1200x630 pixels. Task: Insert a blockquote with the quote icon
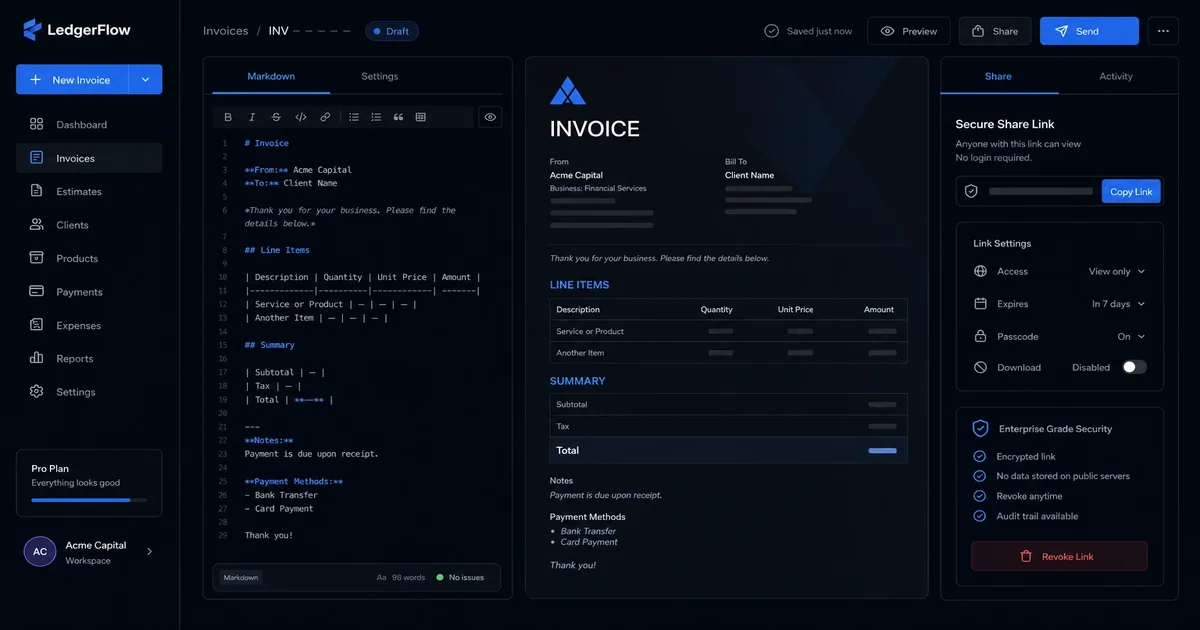(398, 117)
